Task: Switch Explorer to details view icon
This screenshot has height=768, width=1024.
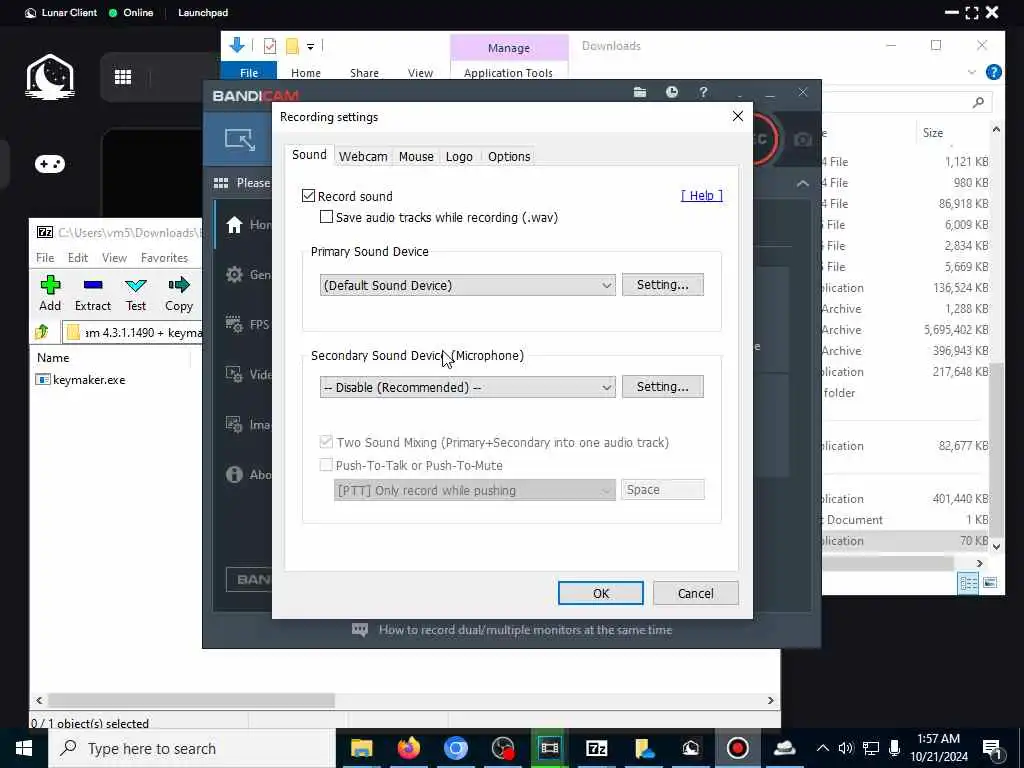Action: pyautogui.click(x=968, y=583)
